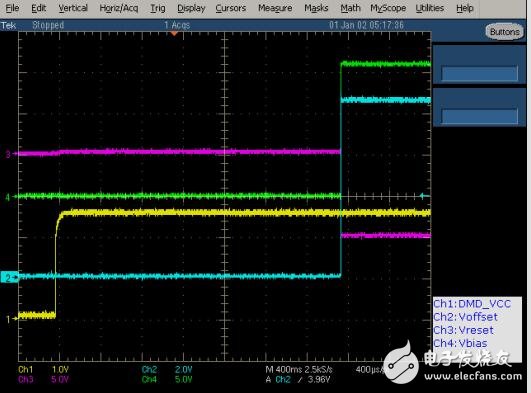The width and height of the screenshot is (531, 393).
Task: Open the Cursors menu
Action: [x=231, y=8]
